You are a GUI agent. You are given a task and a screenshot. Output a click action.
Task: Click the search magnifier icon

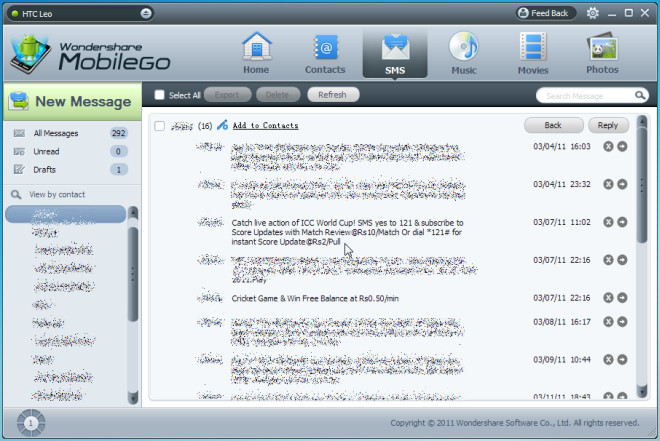click(x=640, y=96)
